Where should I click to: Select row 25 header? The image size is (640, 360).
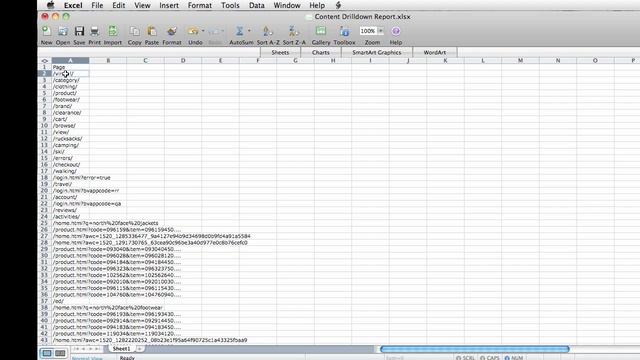(x=44, y=223)
